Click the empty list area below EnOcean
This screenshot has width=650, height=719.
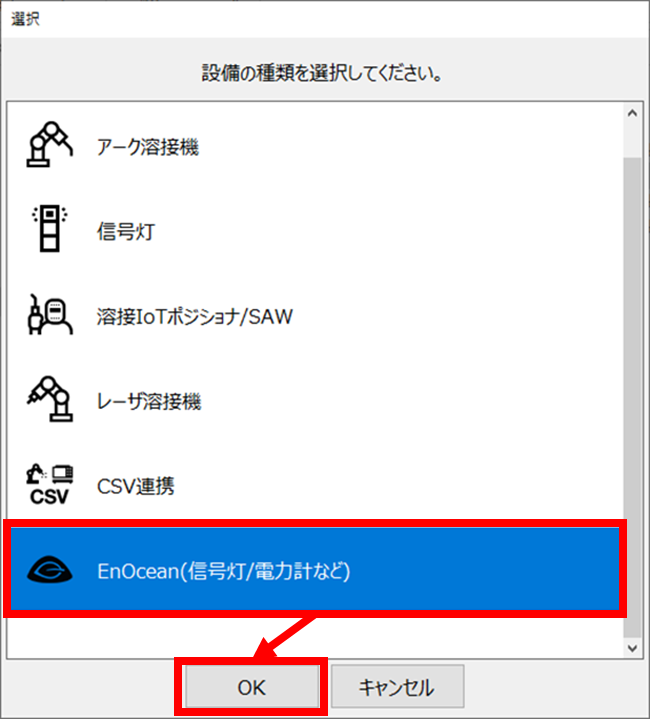pyautogui.click(x=315, y=637)
